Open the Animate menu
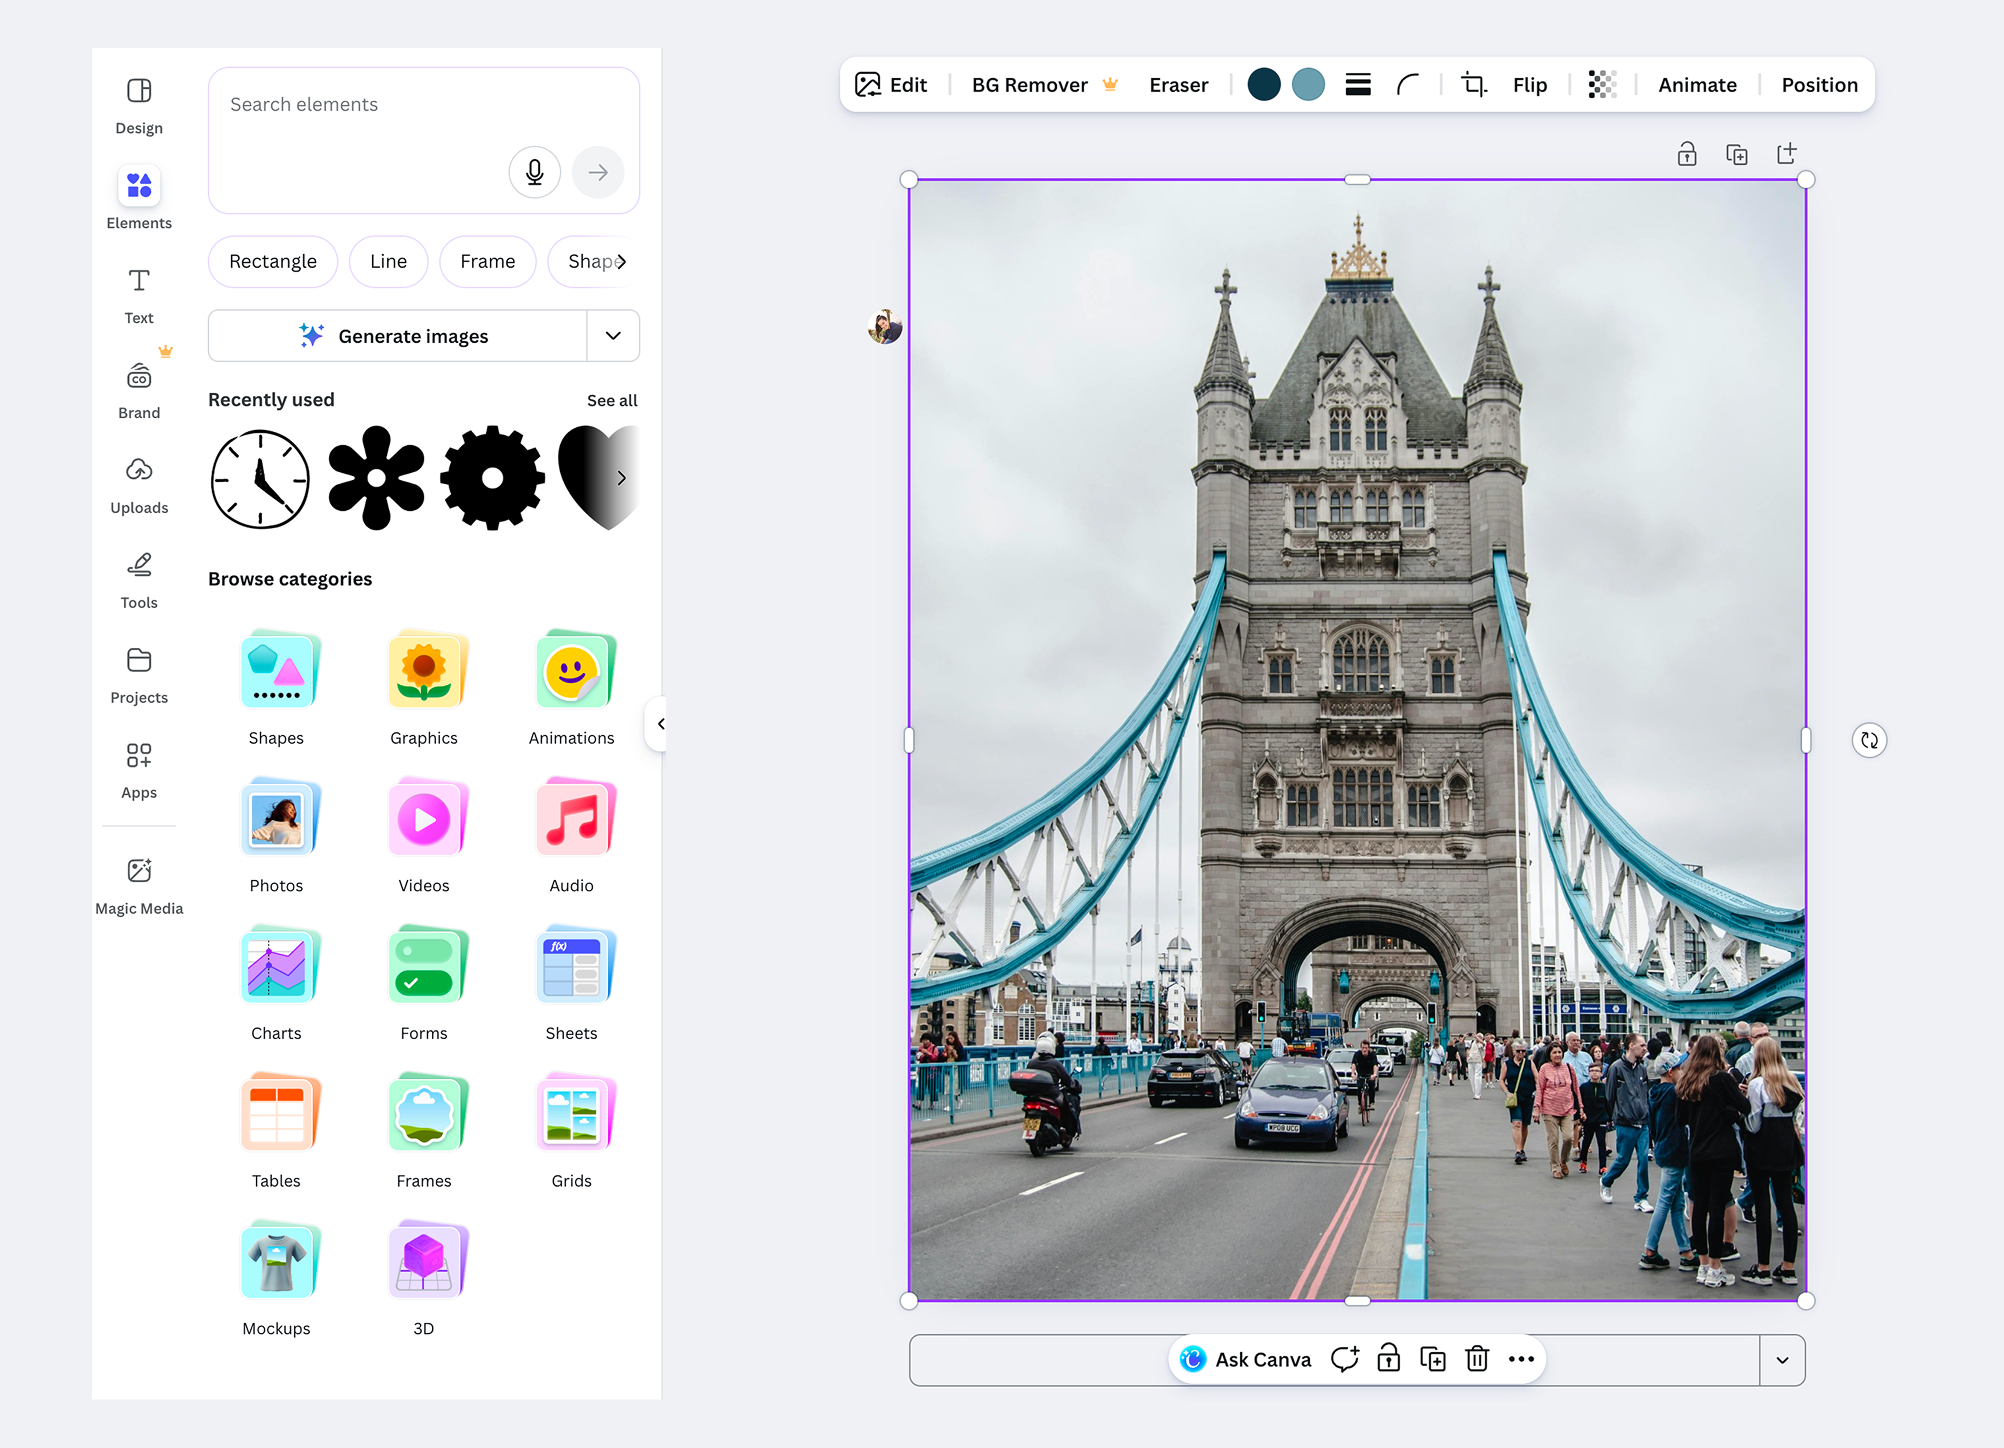 (1697, 84)
